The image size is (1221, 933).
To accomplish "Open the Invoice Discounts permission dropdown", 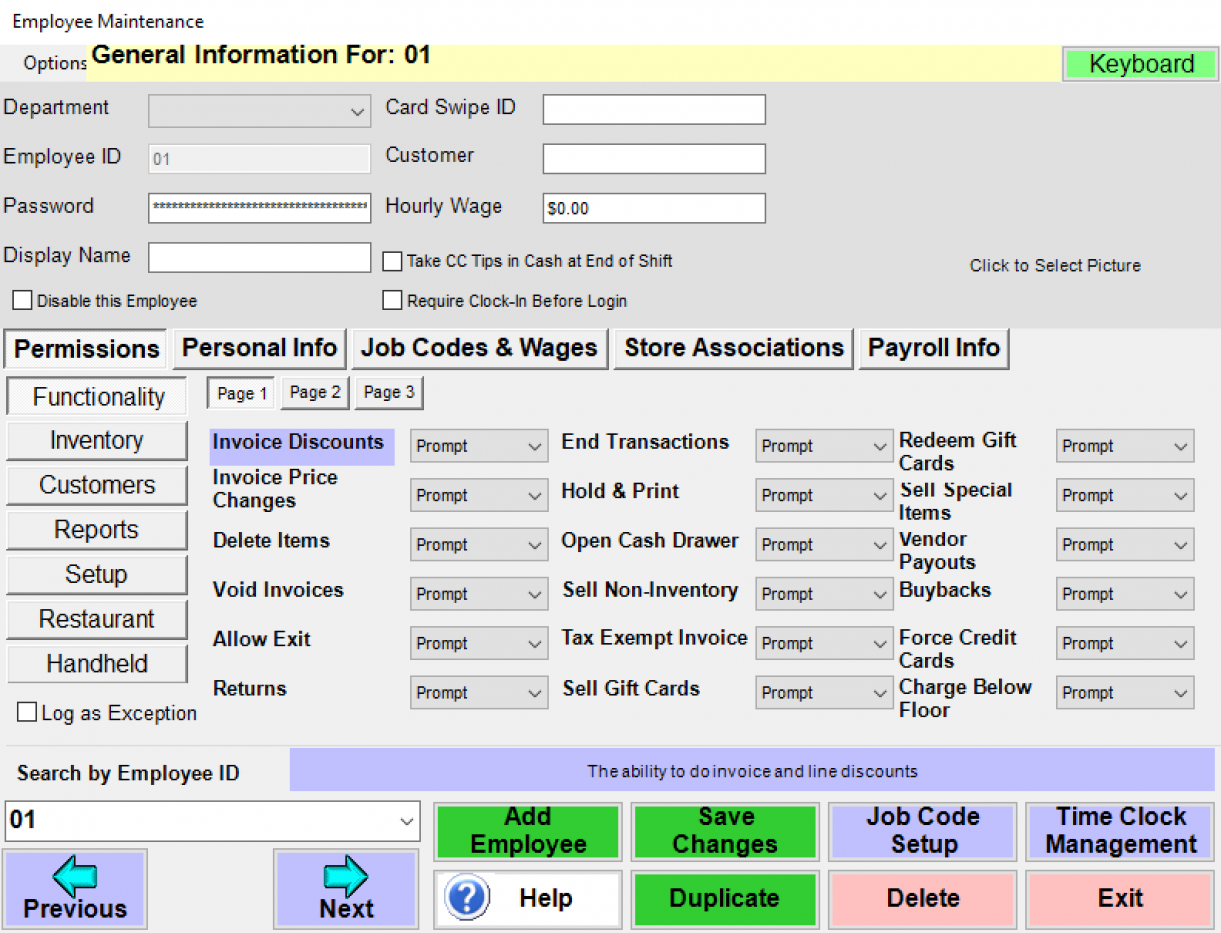I will click(x=478, y=445).
